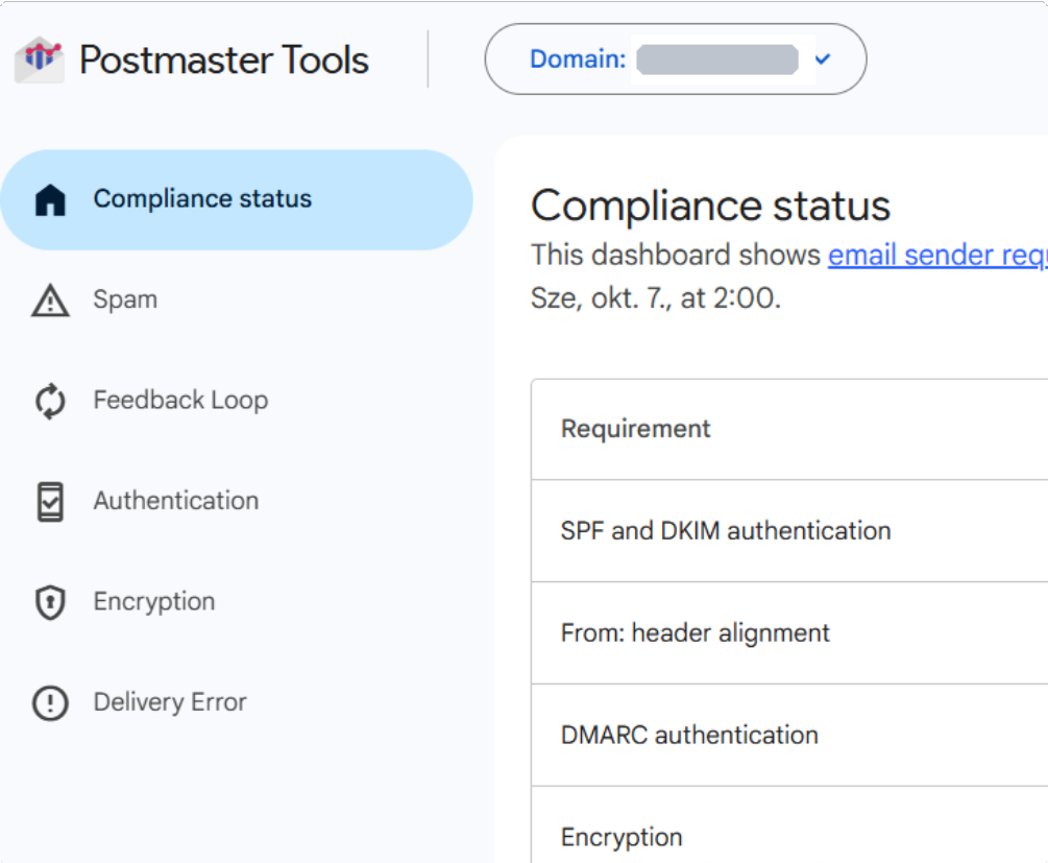
Task: Click the Postmaster Tools envelope logo
Action: [39, 59]
